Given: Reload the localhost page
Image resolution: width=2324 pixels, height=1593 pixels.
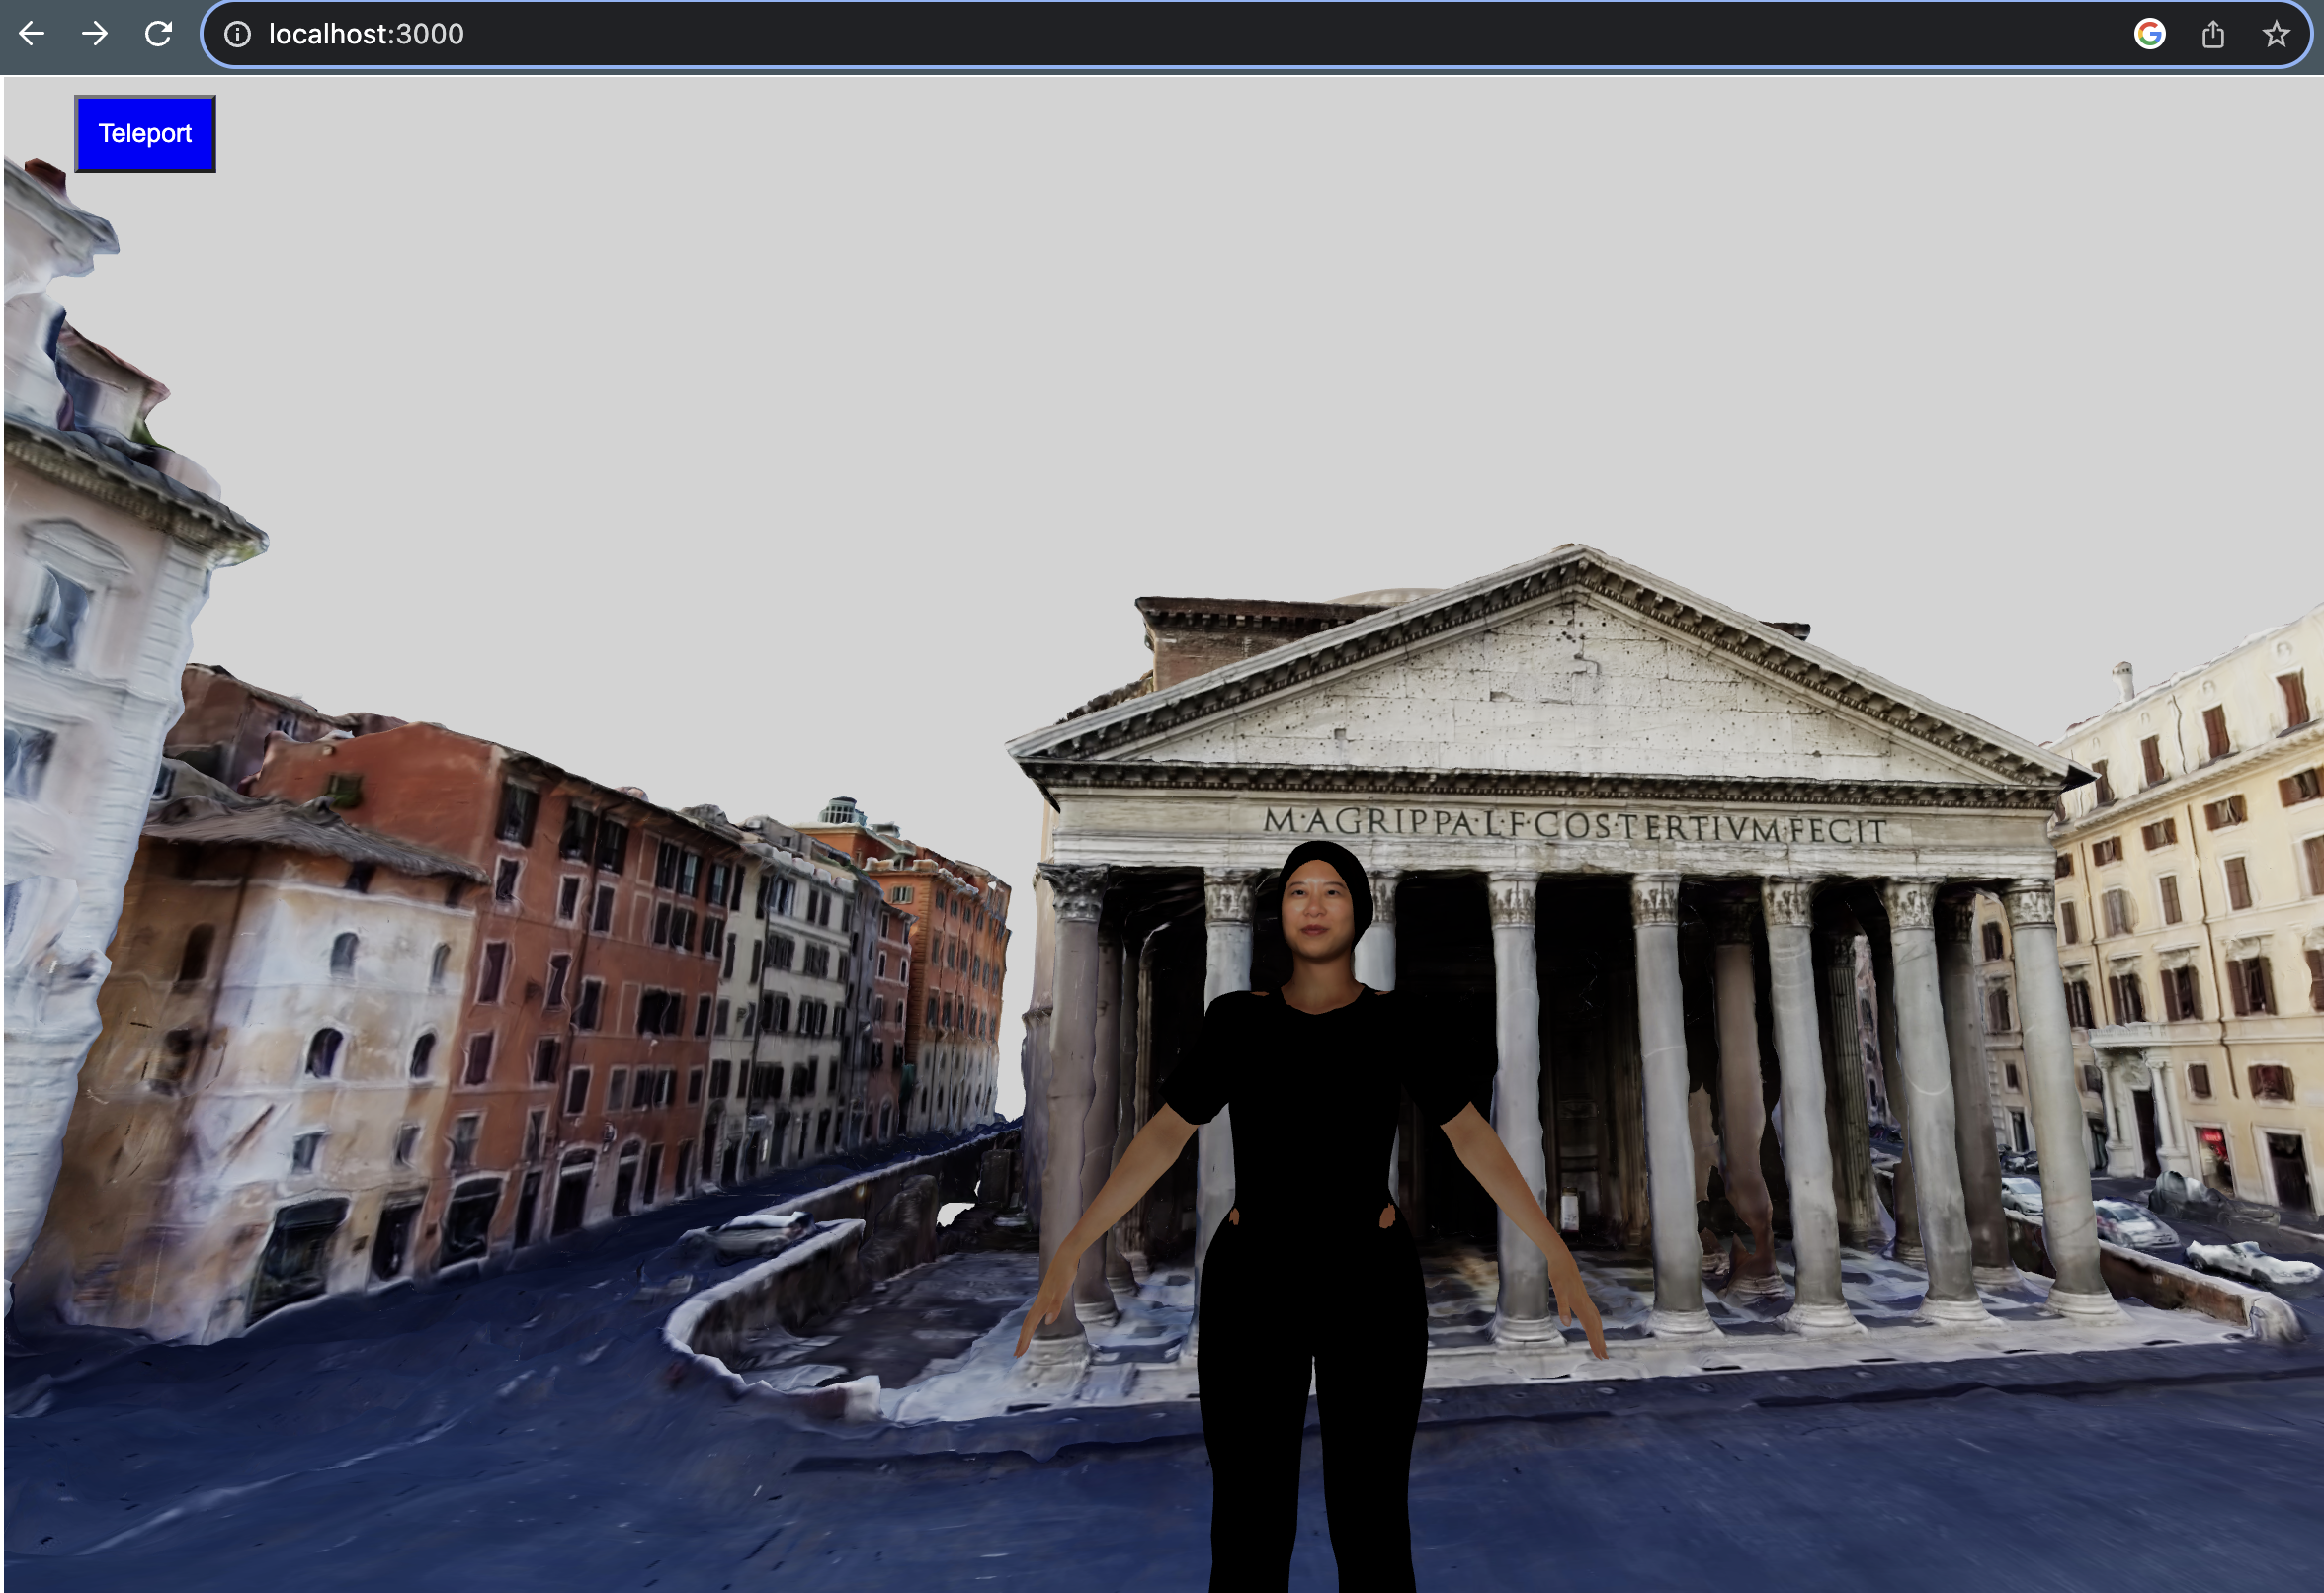Looking at the screenshot, I should 158,34.
